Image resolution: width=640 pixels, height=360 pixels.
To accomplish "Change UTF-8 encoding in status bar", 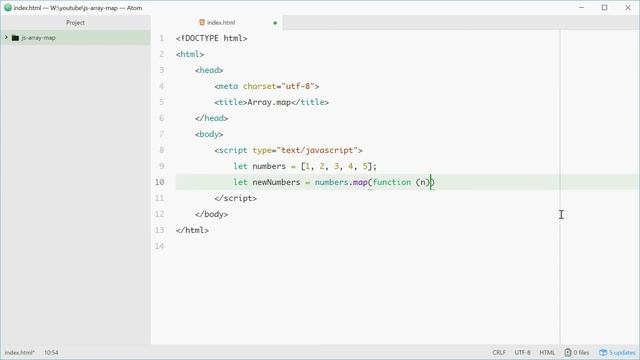I will (x=522, y=352).
